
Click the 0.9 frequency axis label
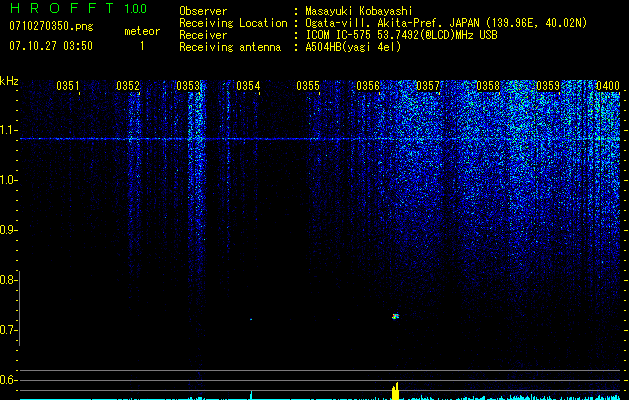8,230
